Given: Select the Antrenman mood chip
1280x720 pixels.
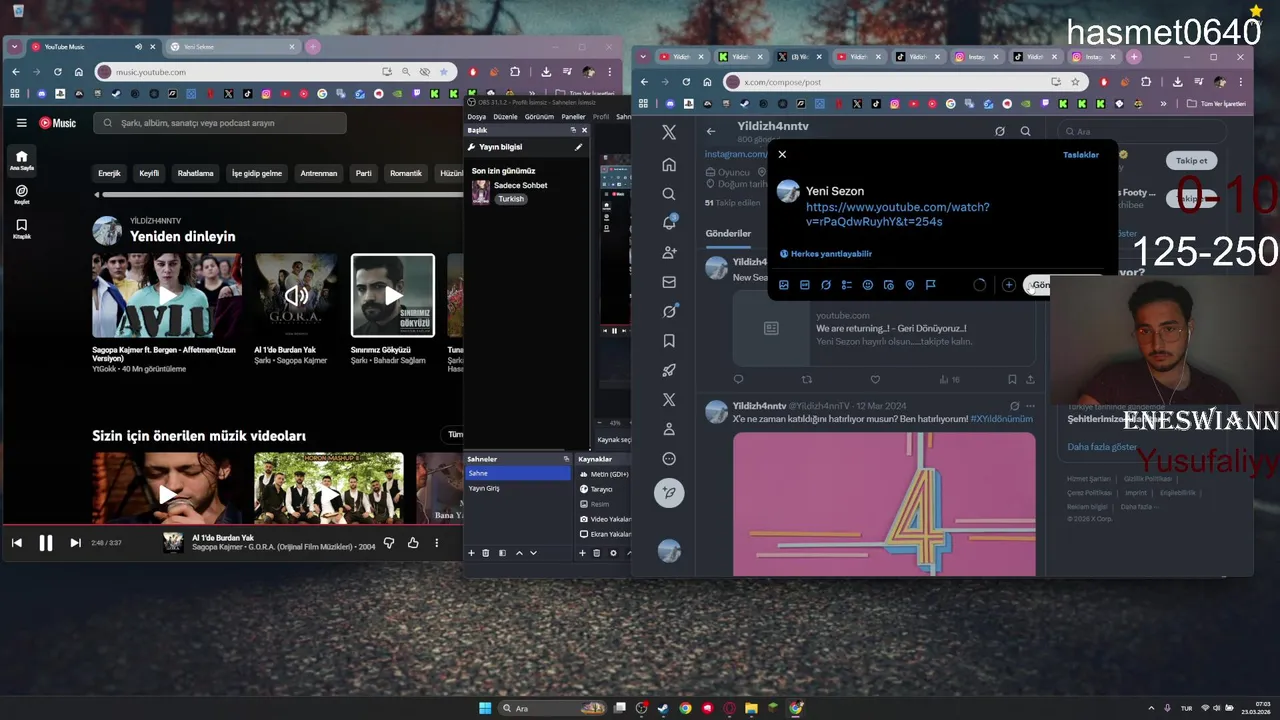Looking at the screenshot, I should pyautogui.click(x=318, y=173).
